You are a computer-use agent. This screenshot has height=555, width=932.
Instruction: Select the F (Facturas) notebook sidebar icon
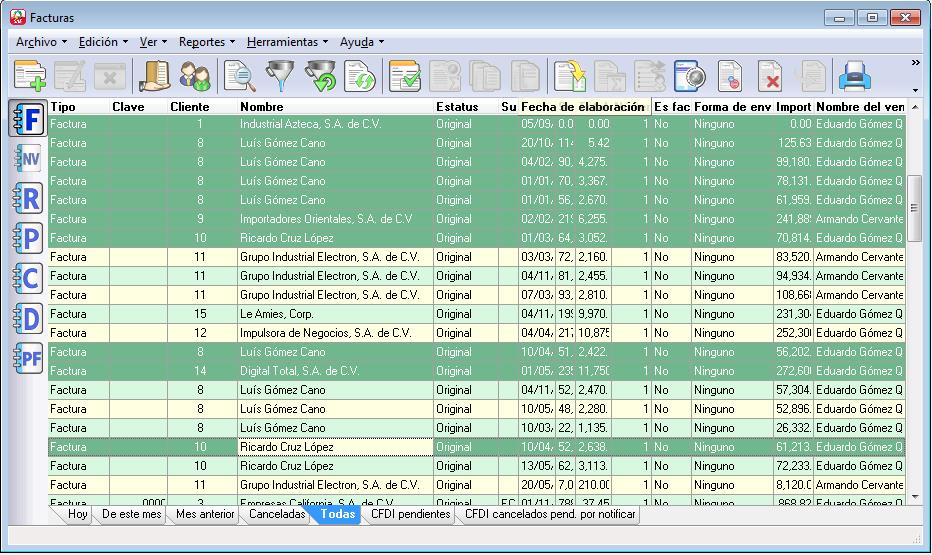coord(27,119)
